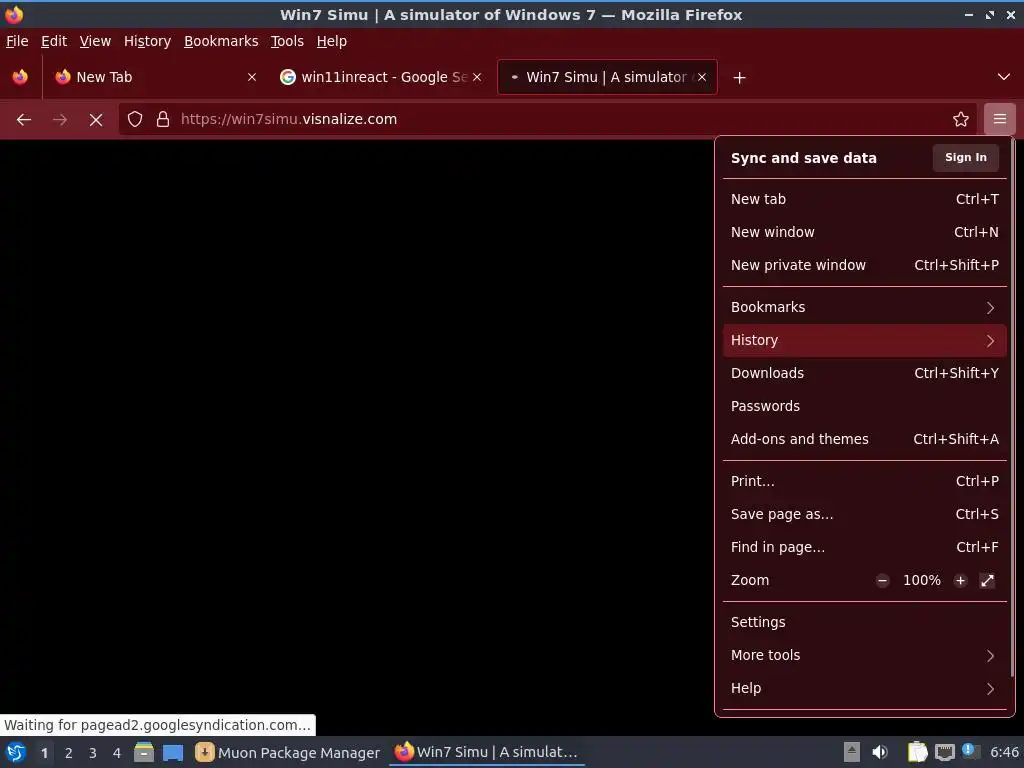This screenshot has width=1024, height=768.
Task: Click the padlock site security icon
Action: click(x=163, y=120)
